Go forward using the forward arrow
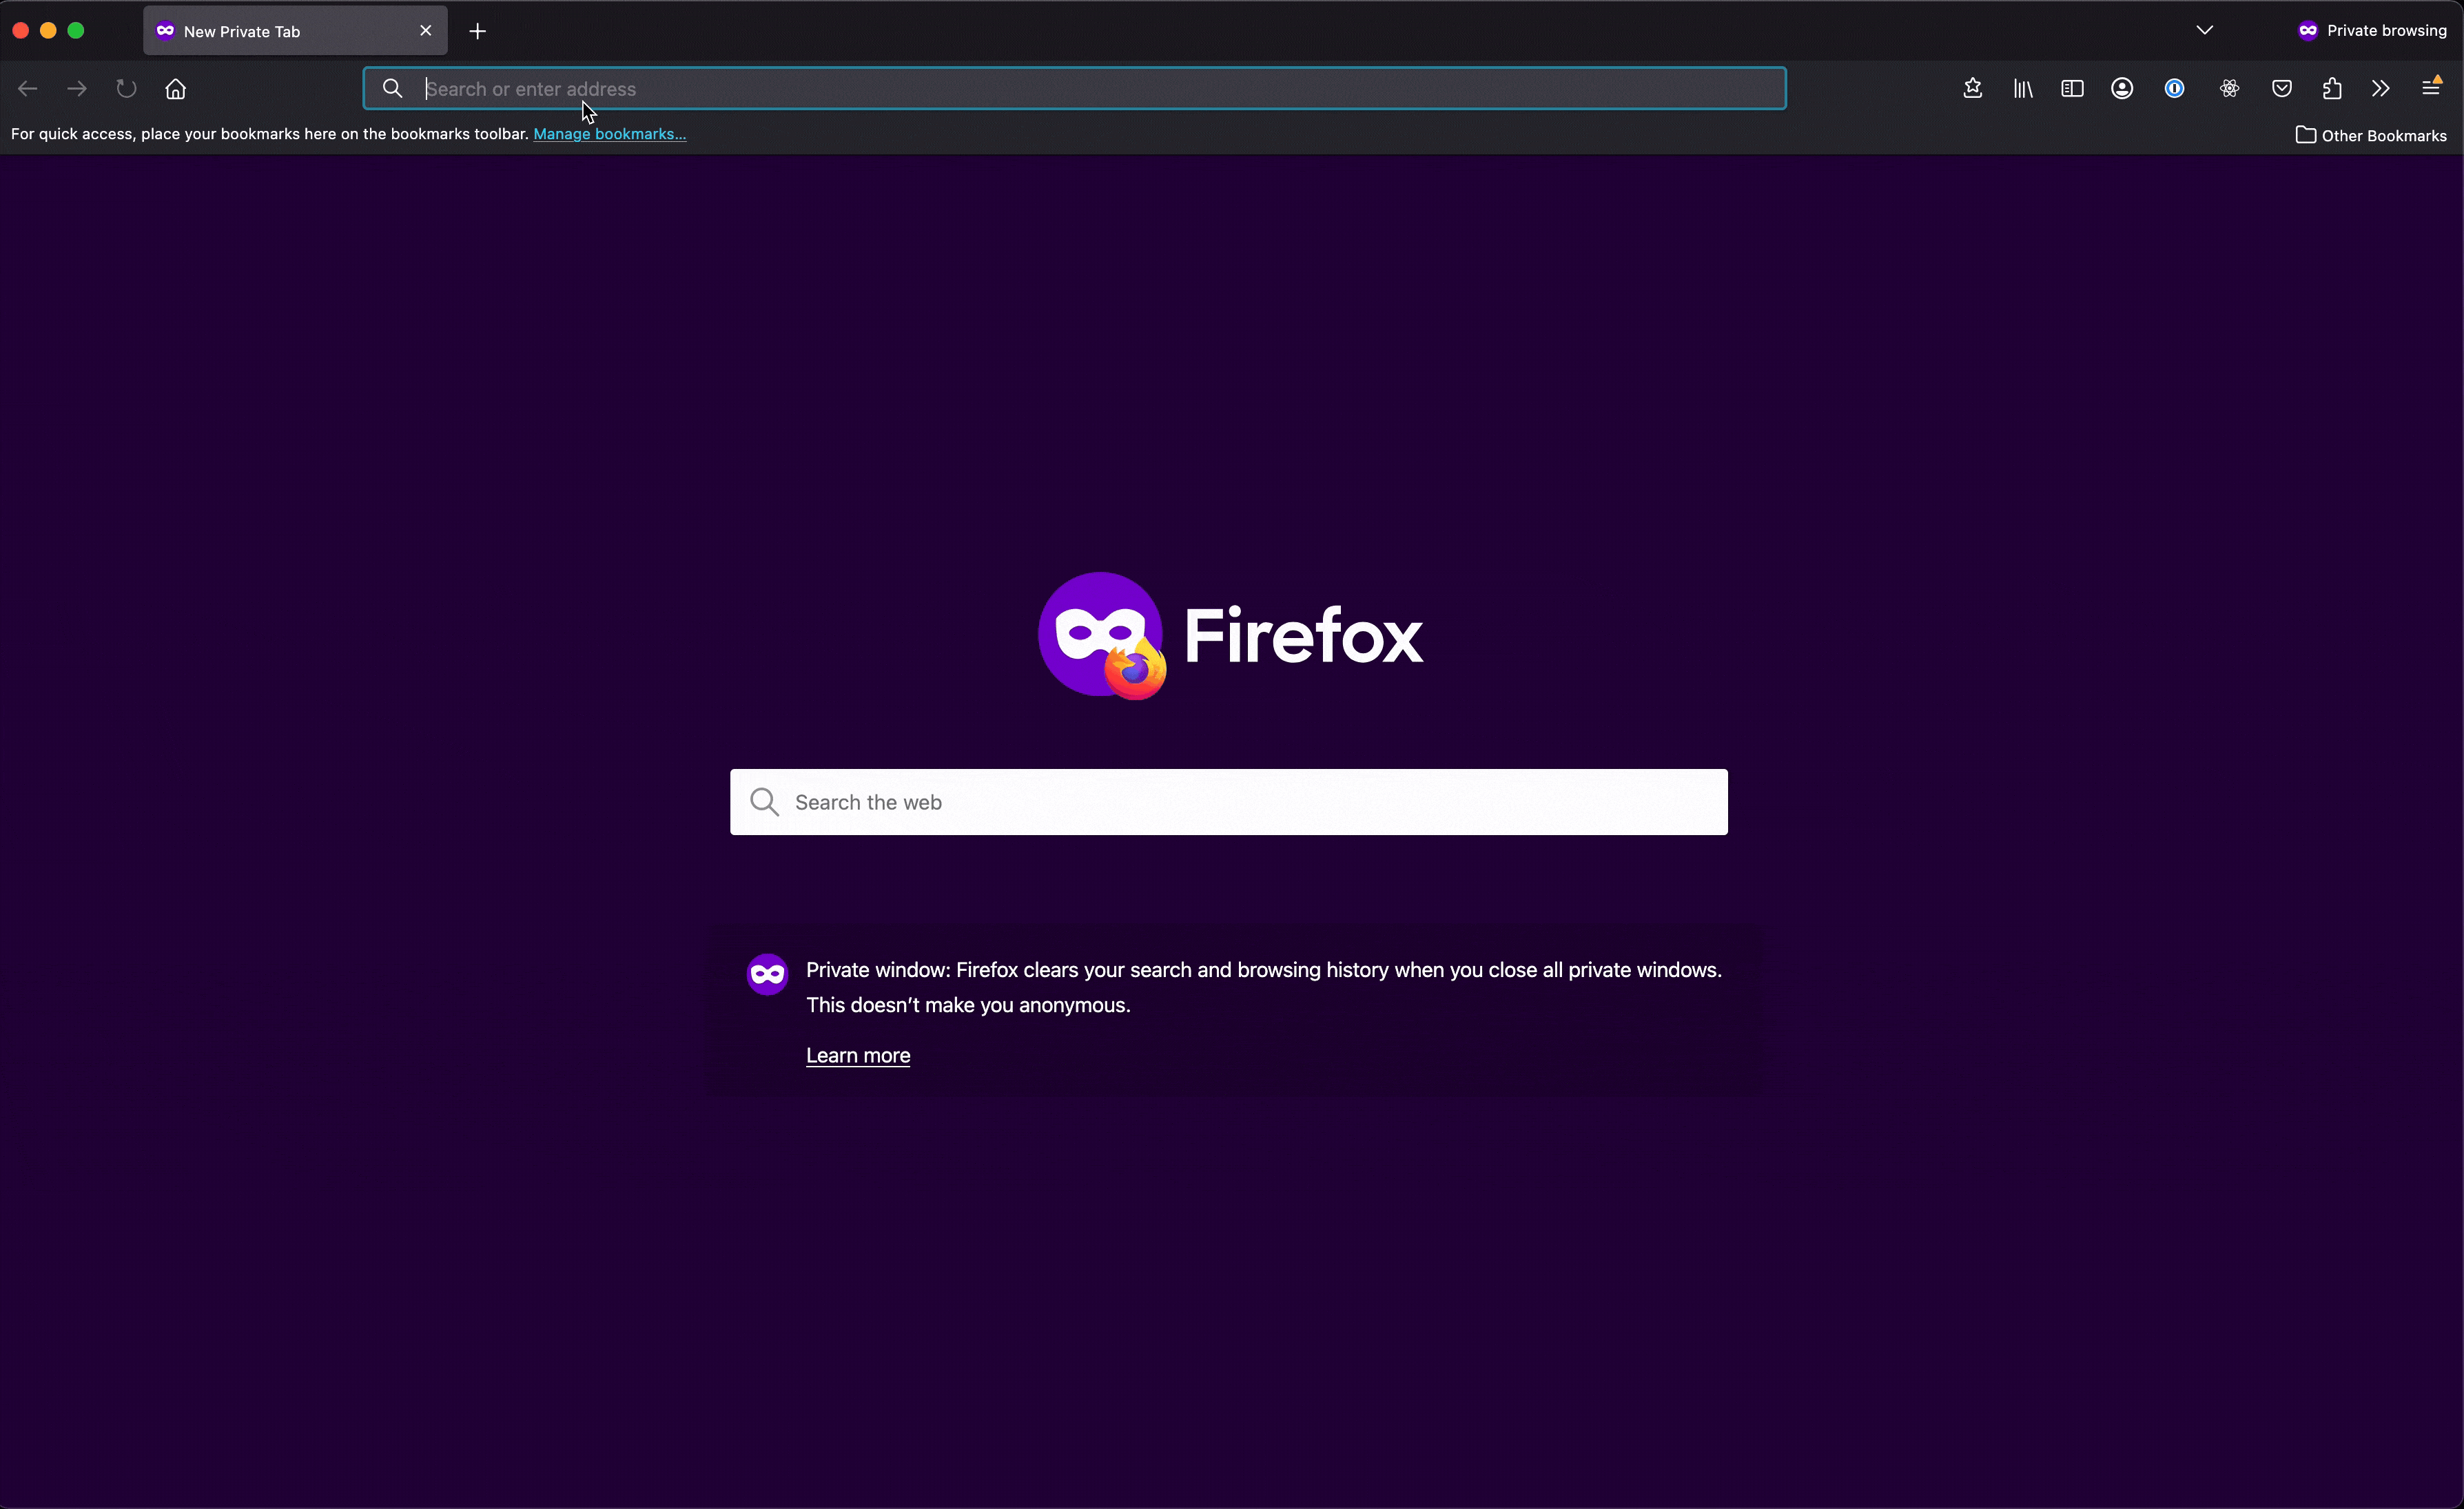 tap(77, 89)
